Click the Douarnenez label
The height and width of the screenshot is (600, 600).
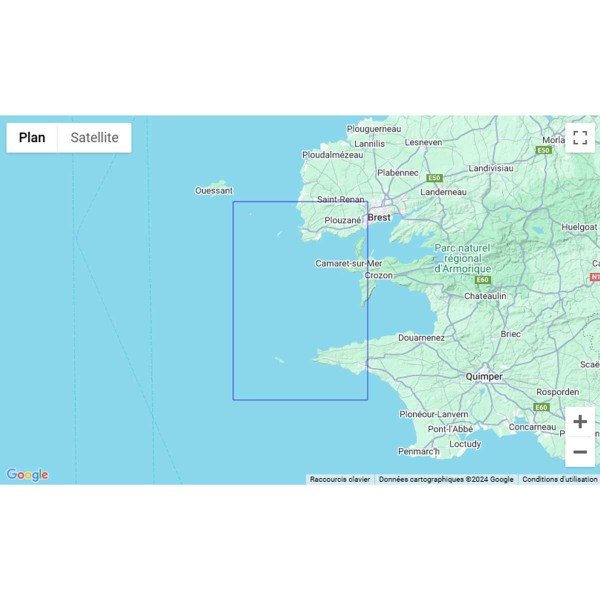[x=421, y=338]
